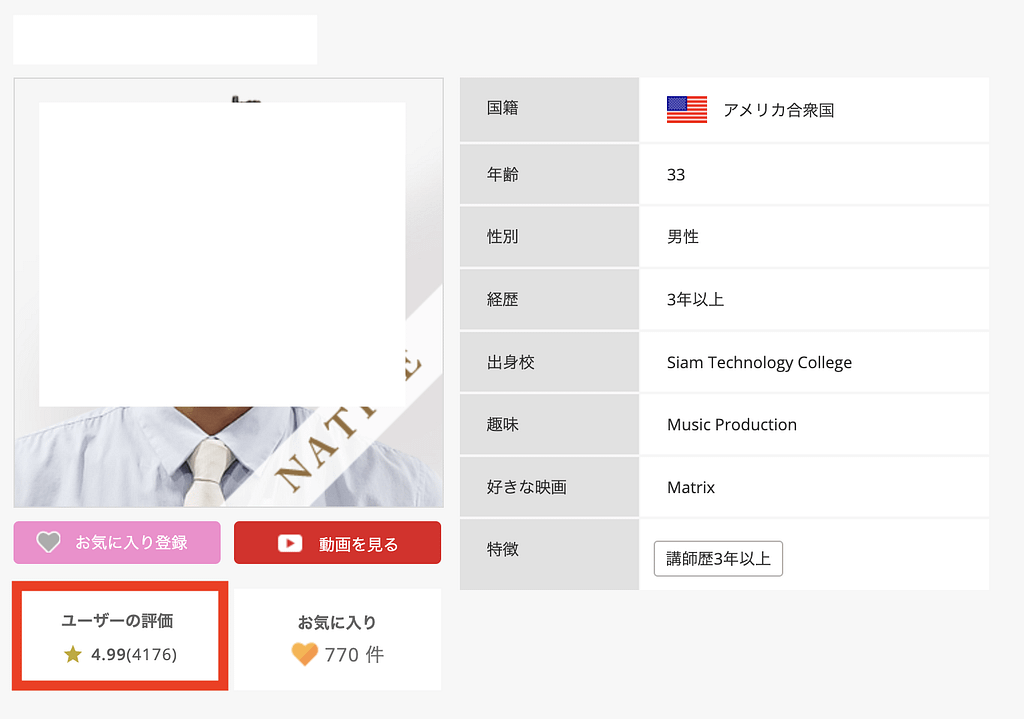This screenshot has height=719, width=1024.
Task: Click the gray heart icon on お気に入り登録
Action: point(48,542)
